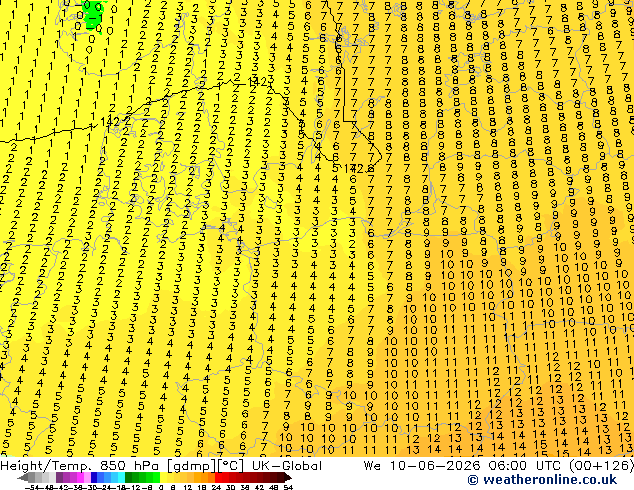Pick the bright yellow legend swatch
The height and width of the screenshot is (490, 634).
point(163,477)
